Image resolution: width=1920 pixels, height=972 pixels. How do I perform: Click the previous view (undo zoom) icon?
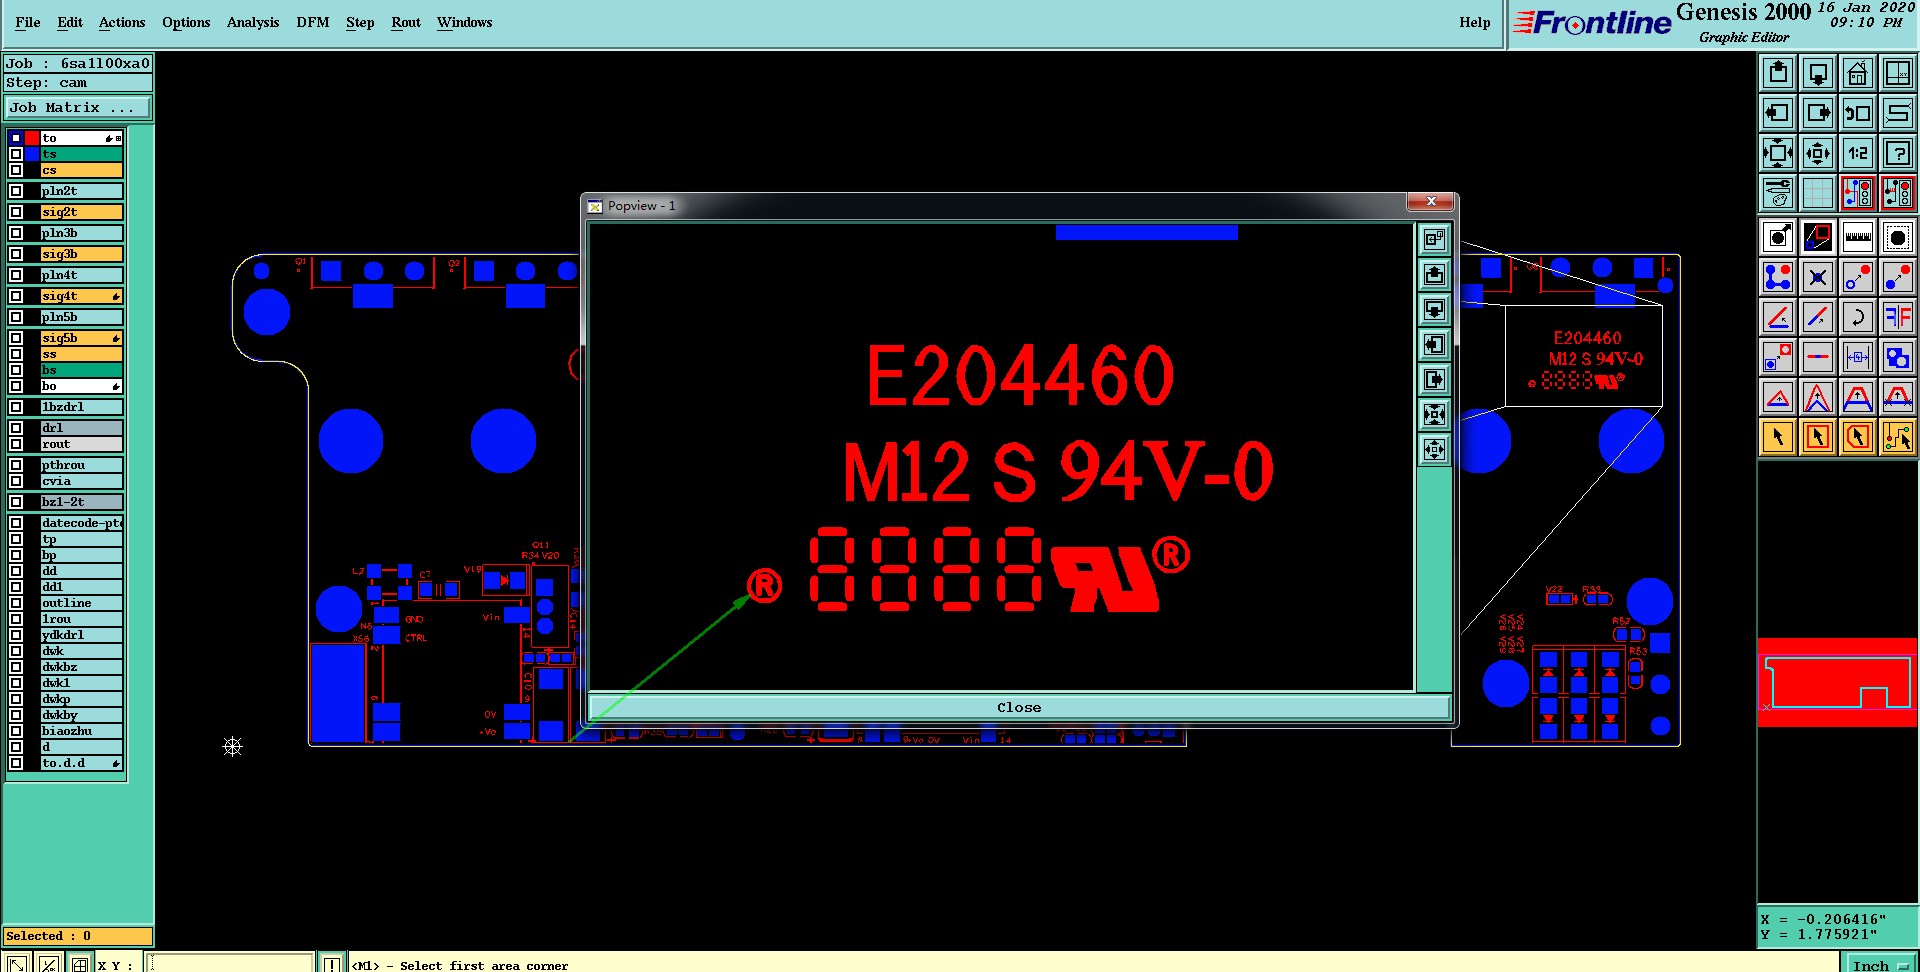click(x=1858, y=113)
